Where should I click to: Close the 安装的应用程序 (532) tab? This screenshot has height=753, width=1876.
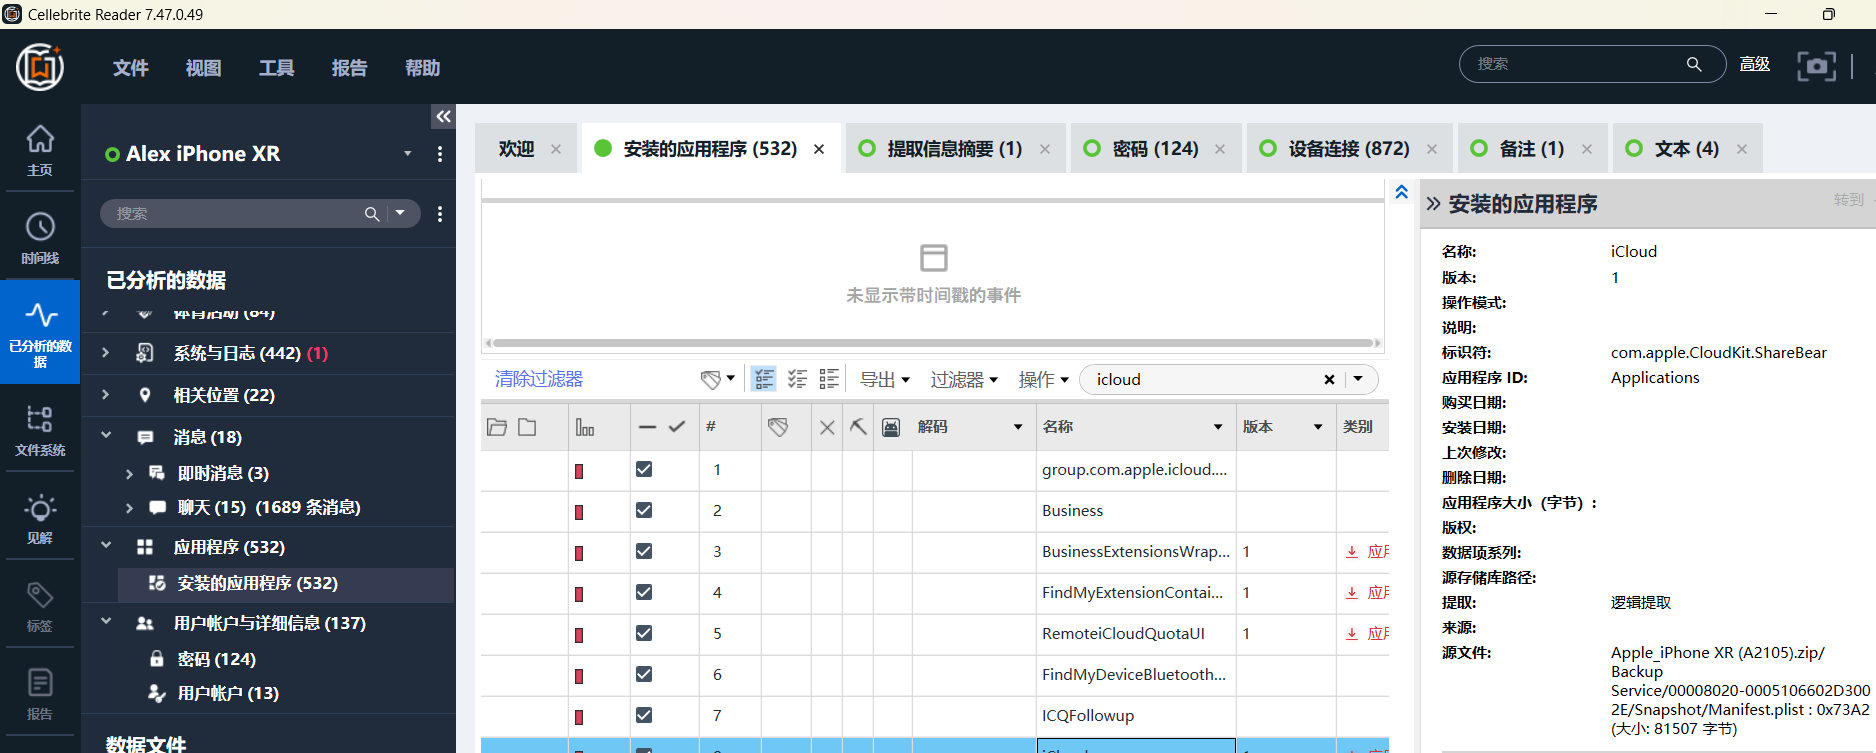coord(819,149)
